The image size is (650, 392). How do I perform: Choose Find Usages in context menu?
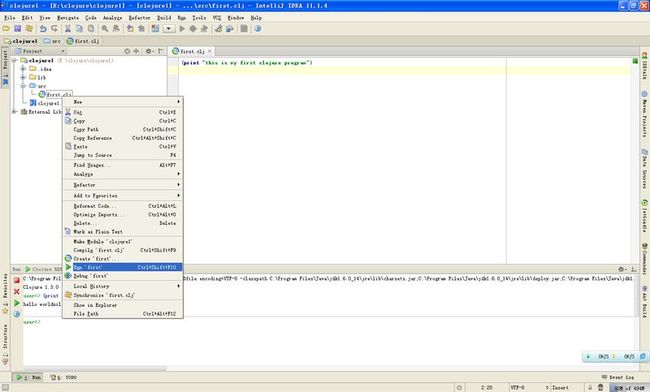[123, 165]
